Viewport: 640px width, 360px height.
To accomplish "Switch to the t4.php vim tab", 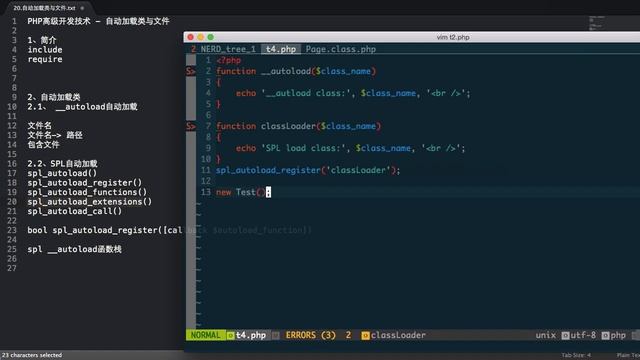I will point(281,49).
